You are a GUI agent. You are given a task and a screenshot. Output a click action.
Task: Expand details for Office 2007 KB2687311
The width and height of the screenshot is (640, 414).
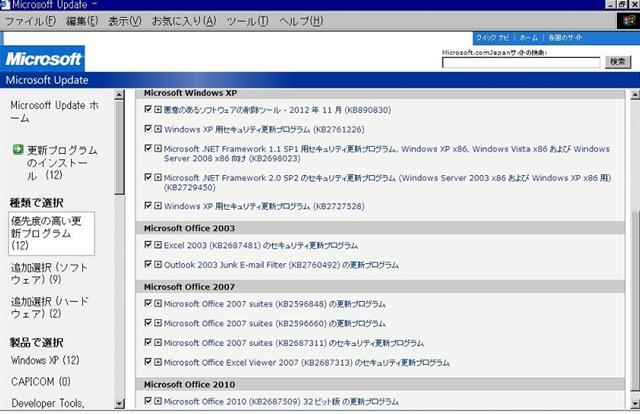coord(158,342)
